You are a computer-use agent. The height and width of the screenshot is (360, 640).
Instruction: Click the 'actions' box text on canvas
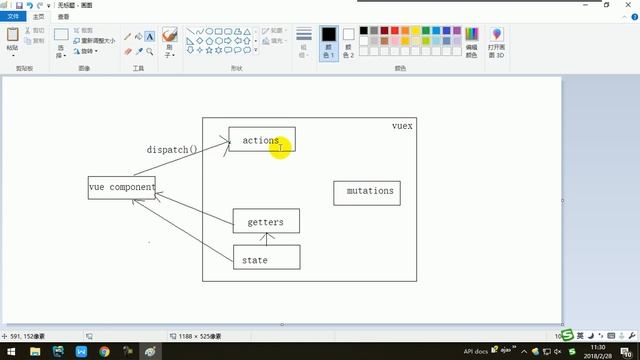click(260, 140)
